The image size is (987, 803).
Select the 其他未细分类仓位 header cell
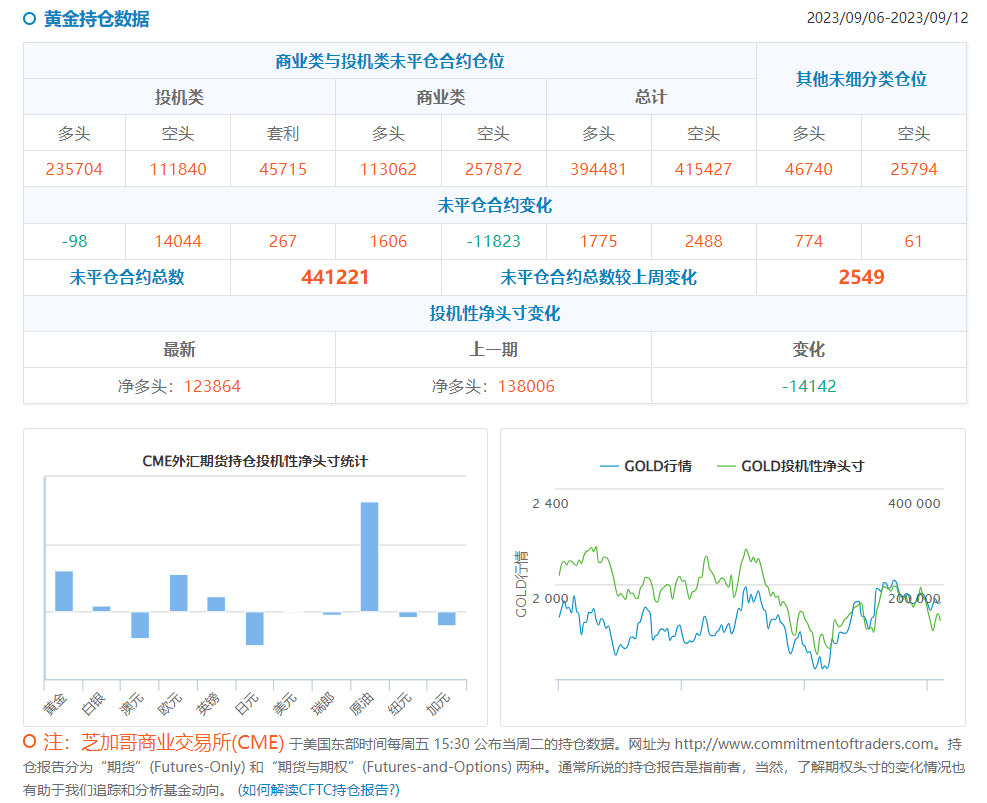[x=861, y=79]
